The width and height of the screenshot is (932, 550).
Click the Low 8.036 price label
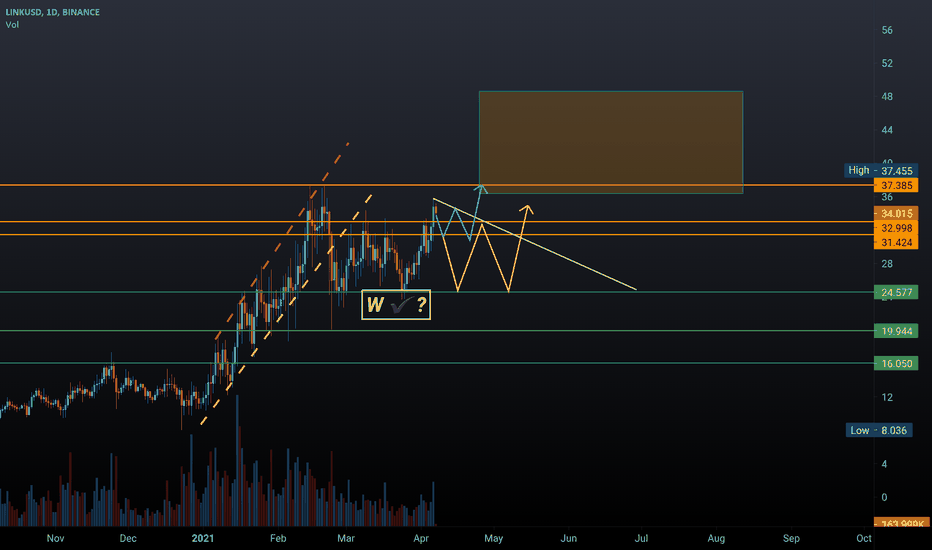pyautogui.click(x=879, y=430)
